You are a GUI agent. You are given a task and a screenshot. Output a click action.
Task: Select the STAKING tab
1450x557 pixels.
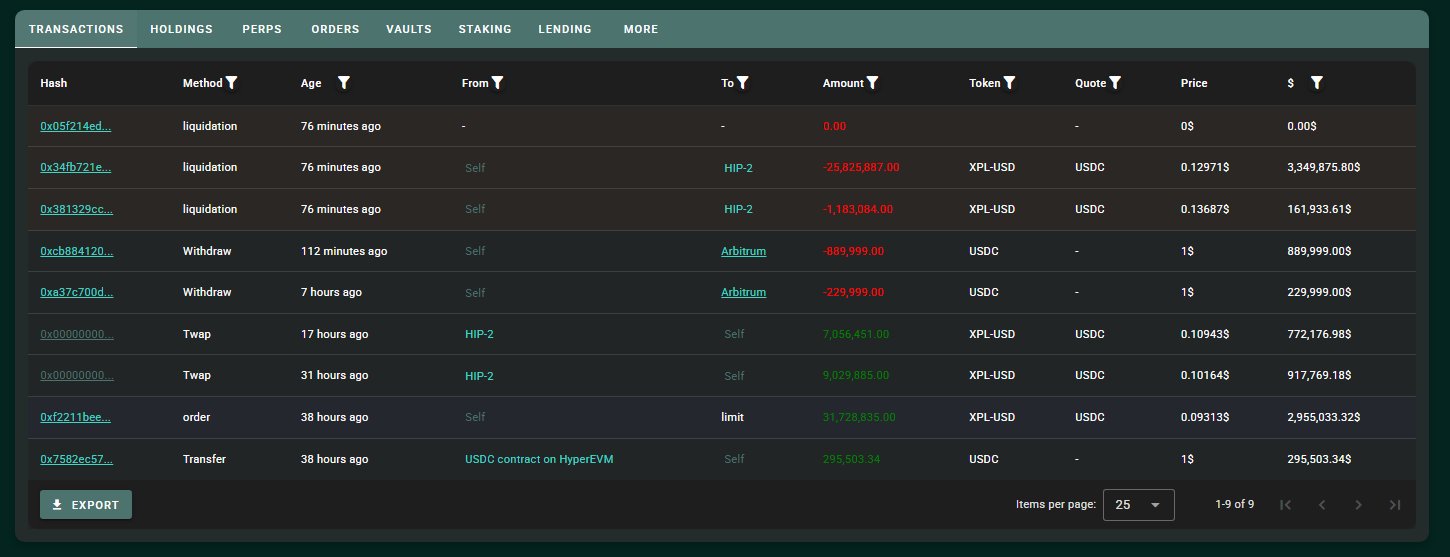(485, 29)
